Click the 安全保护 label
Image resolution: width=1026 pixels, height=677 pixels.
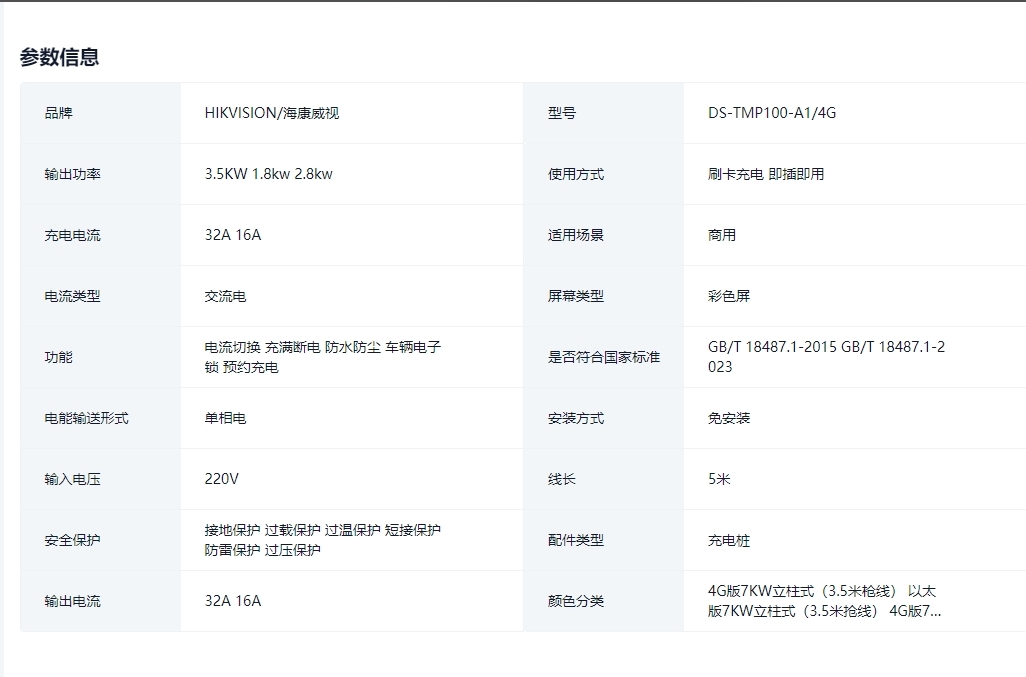[73, 540]
